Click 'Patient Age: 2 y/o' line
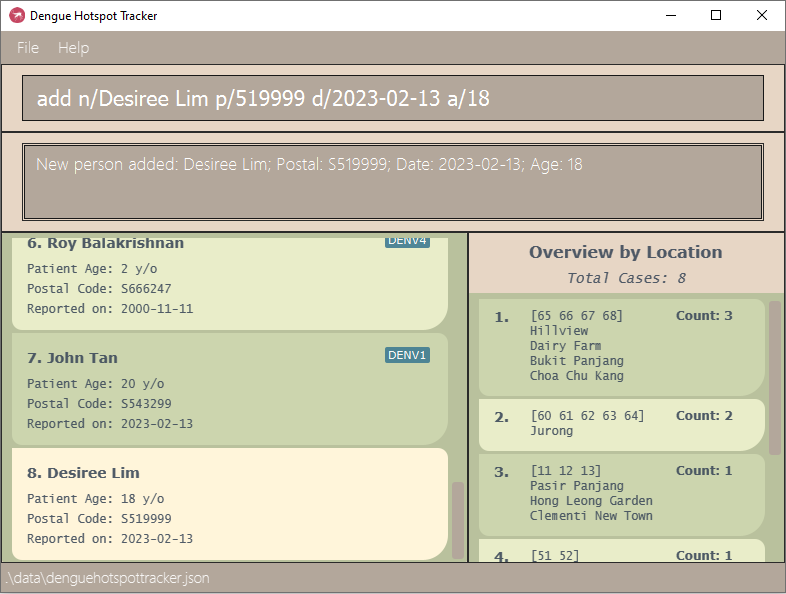 (x=92, y=269)
